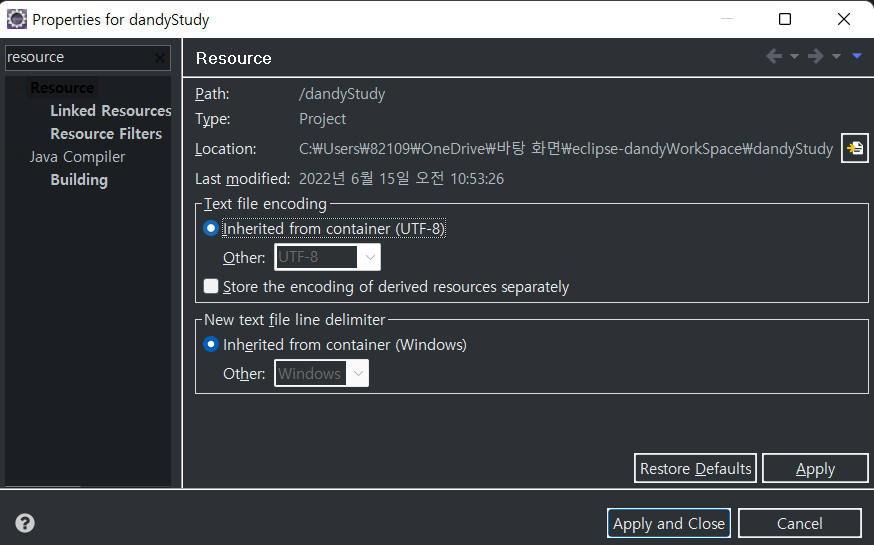The width and height of the screenshot is (874, 545).
Task: Click the Show In System Explorer icon
Action: 854,148
